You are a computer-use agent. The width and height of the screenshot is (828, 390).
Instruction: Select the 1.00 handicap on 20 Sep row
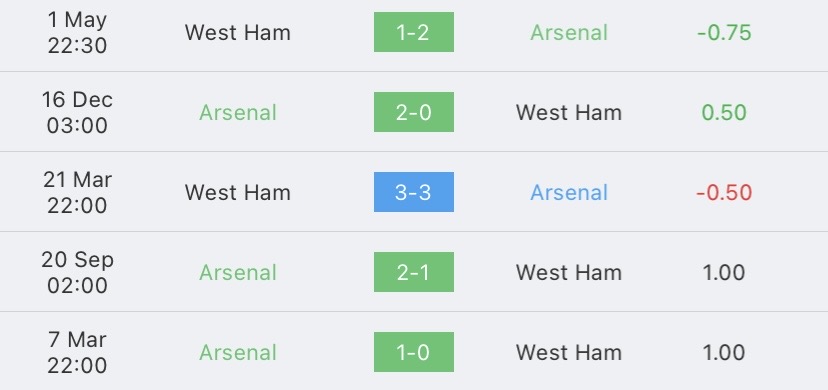point(724,273)
